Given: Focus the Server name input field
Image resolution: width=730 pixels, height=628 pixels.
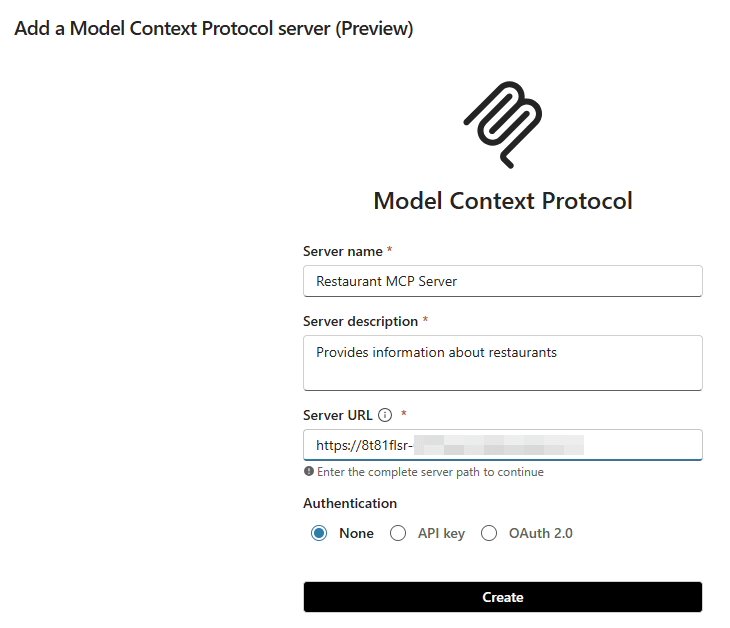Looking at the screenshot, I should 502,281.
